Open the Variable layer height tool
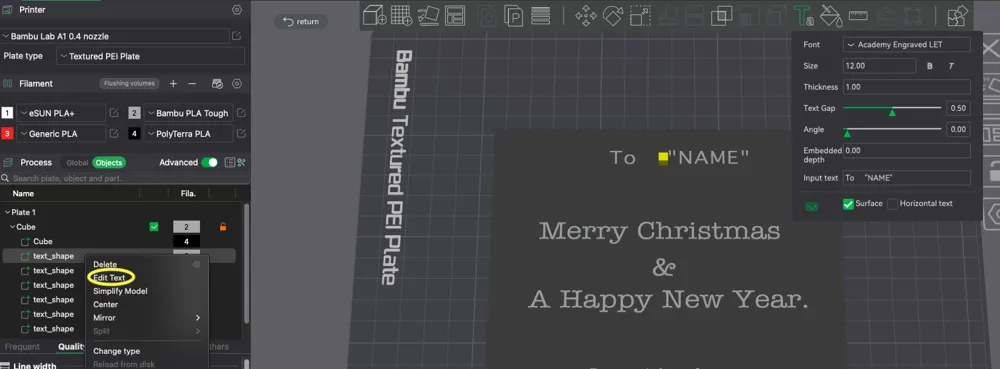 [x=540, y=15]
